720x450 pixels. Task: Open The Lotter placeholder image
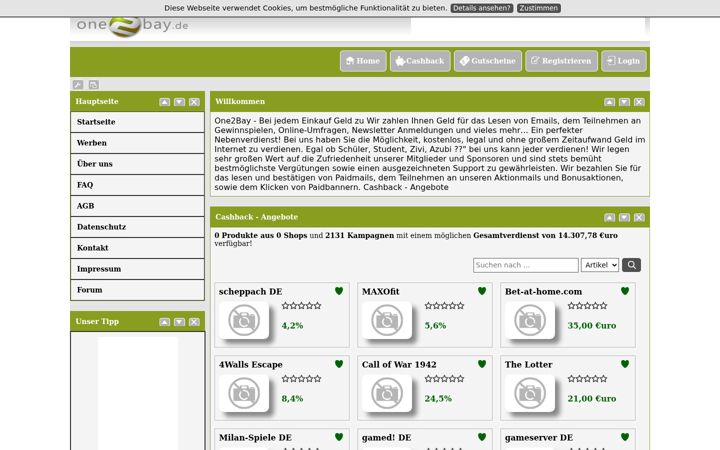coord(530,393)
